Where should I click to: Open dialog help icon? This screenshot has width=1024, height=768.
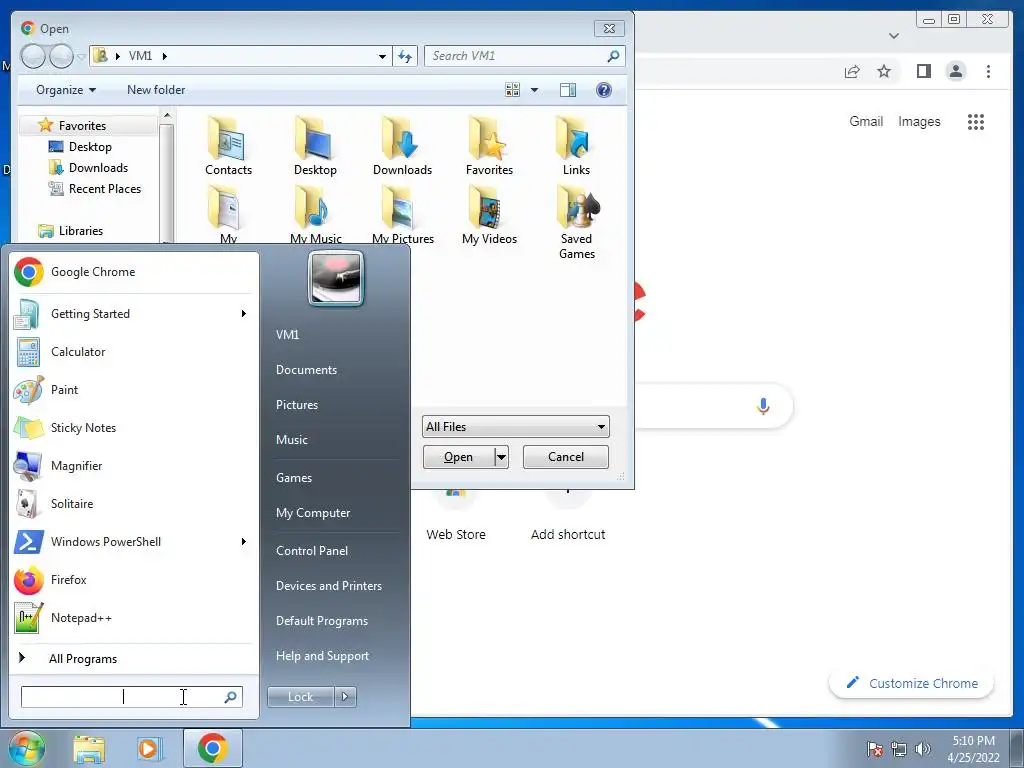pyautogui.click(x=604, y=90)
